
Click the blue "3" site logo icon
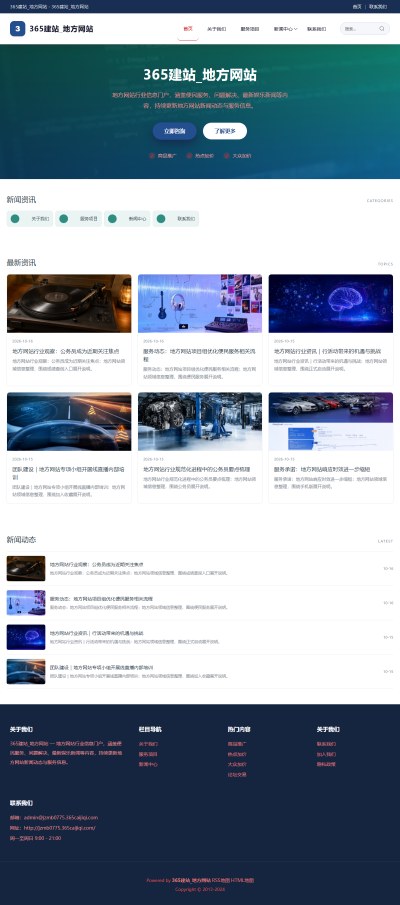(17, 29)
